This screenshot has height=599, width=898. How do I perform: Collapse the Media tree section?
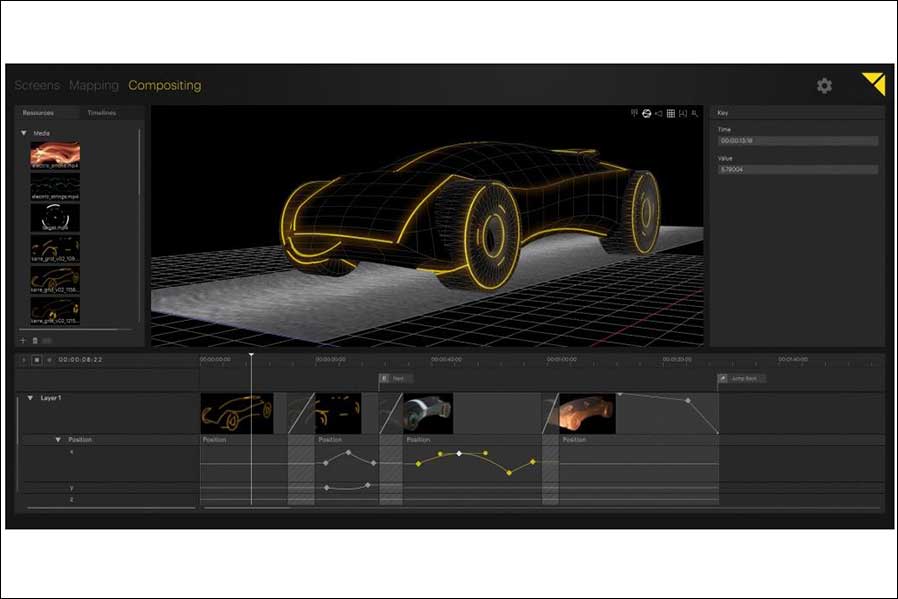[23, 133]
